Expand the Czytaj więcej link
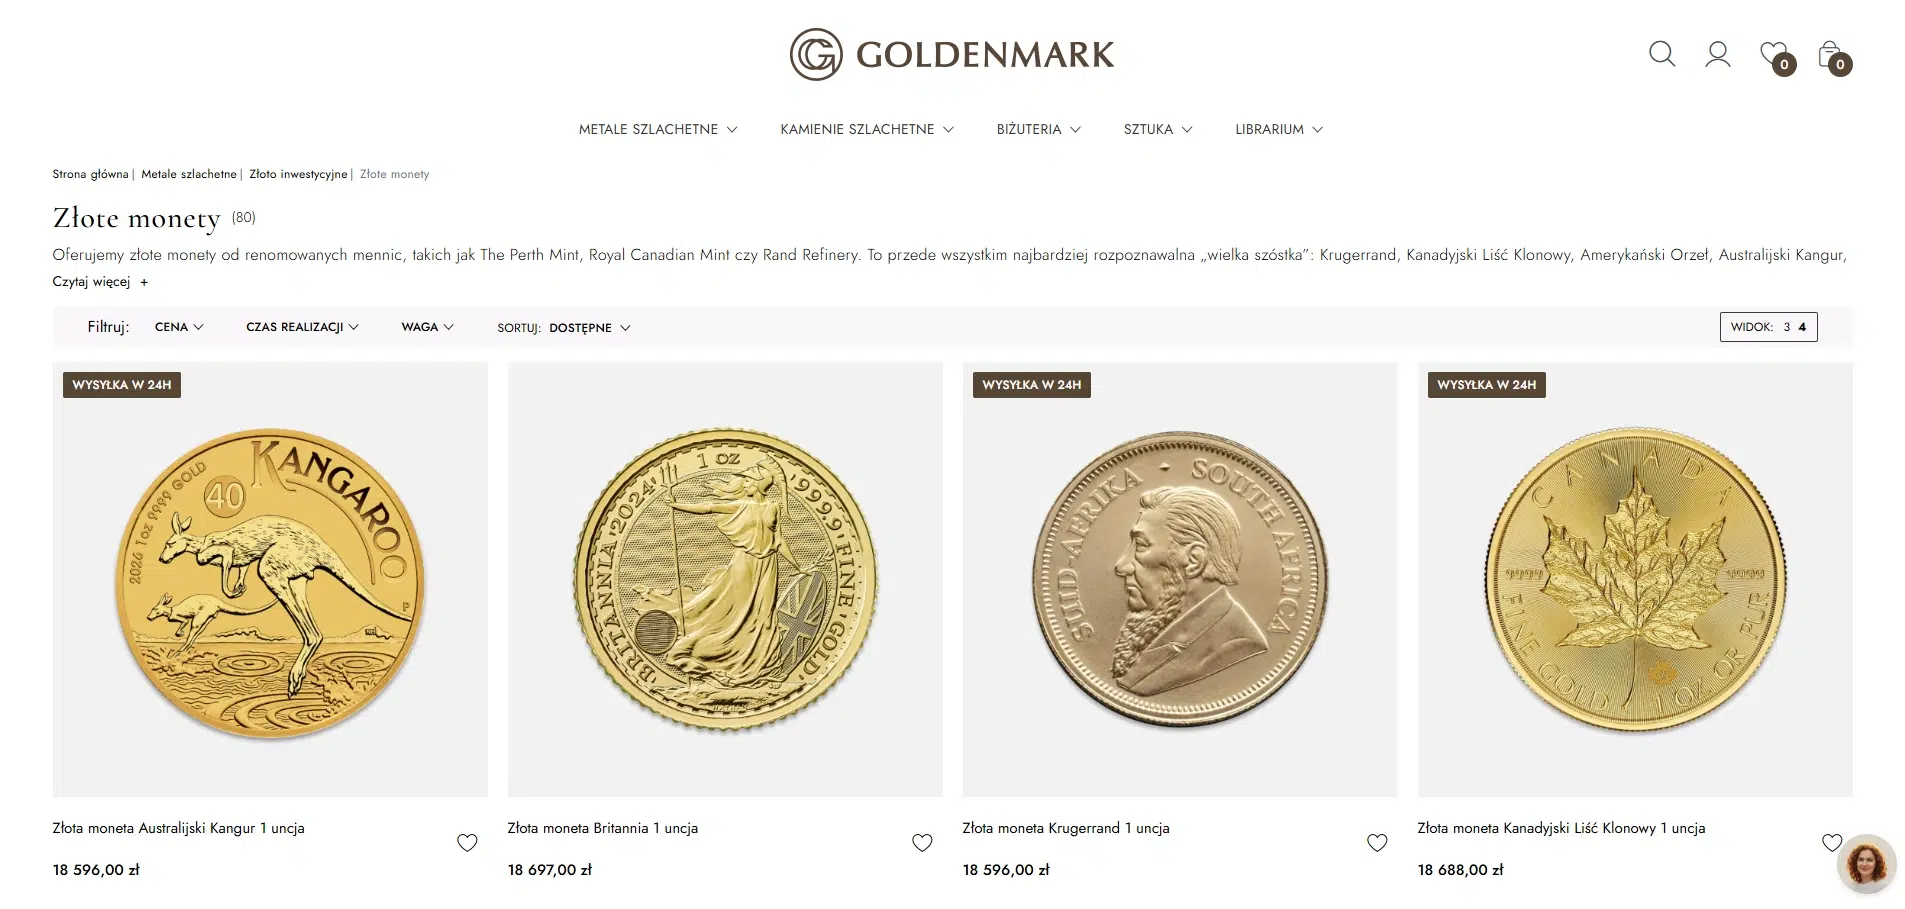This screenshot has height=909, width=1905. [97, 281]
